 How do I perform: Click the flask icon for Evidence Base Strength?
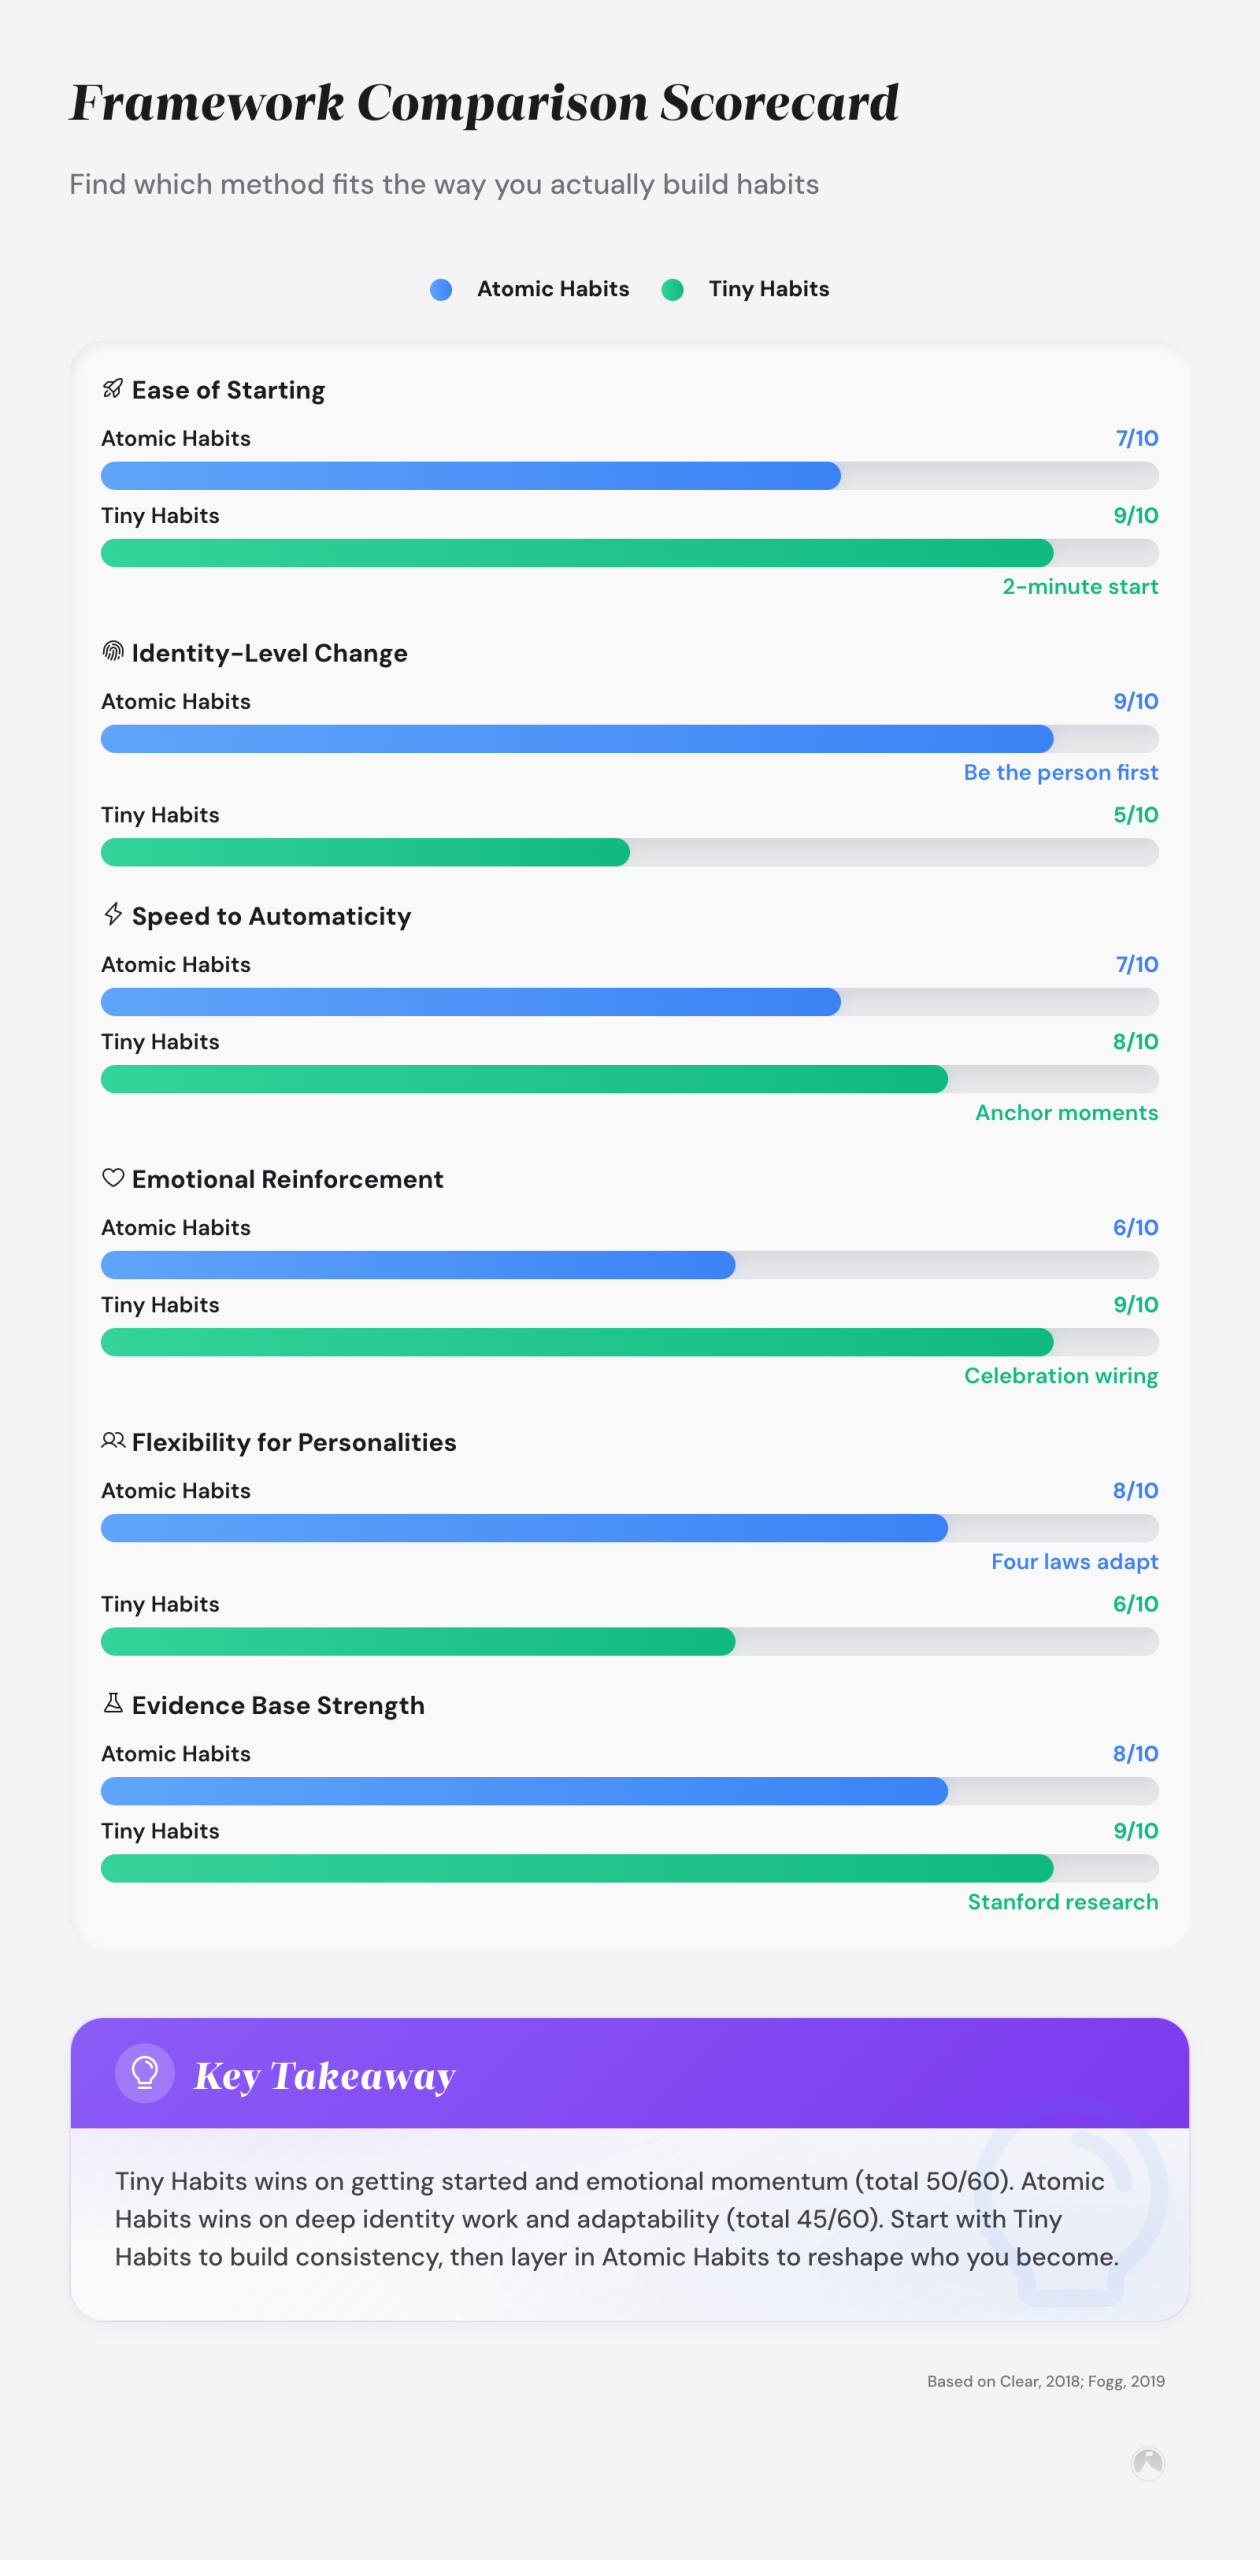click(113, 1704)
